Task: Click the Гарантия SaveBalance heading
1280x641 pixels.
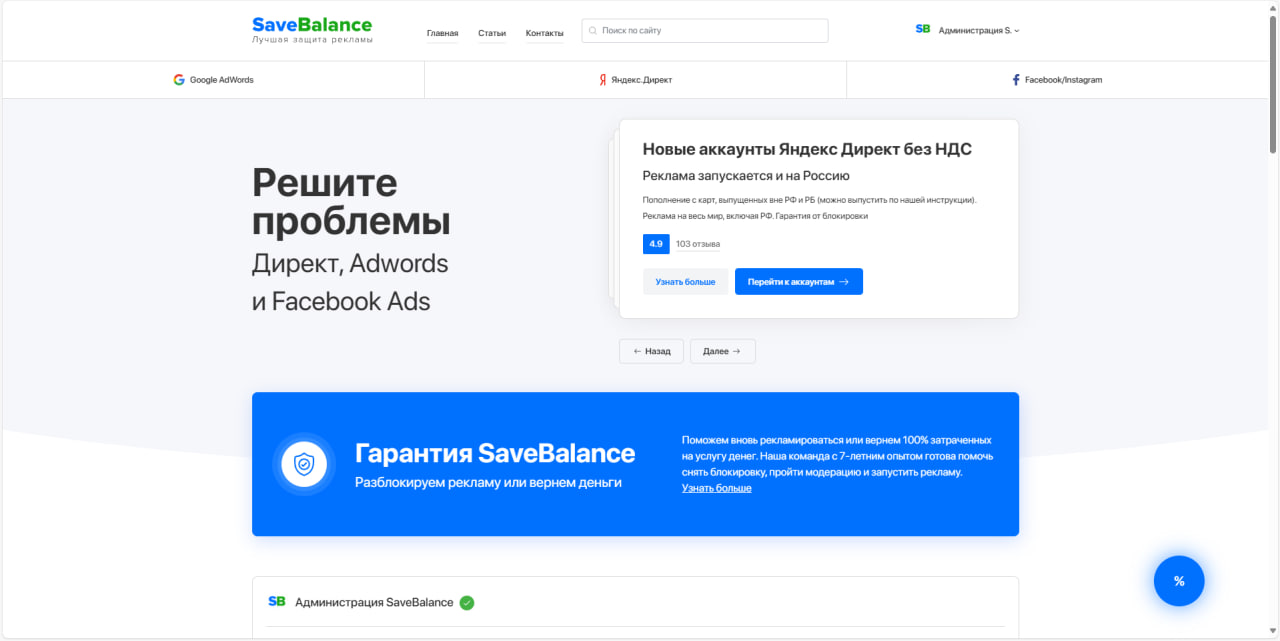Action: tap(495, 453)
